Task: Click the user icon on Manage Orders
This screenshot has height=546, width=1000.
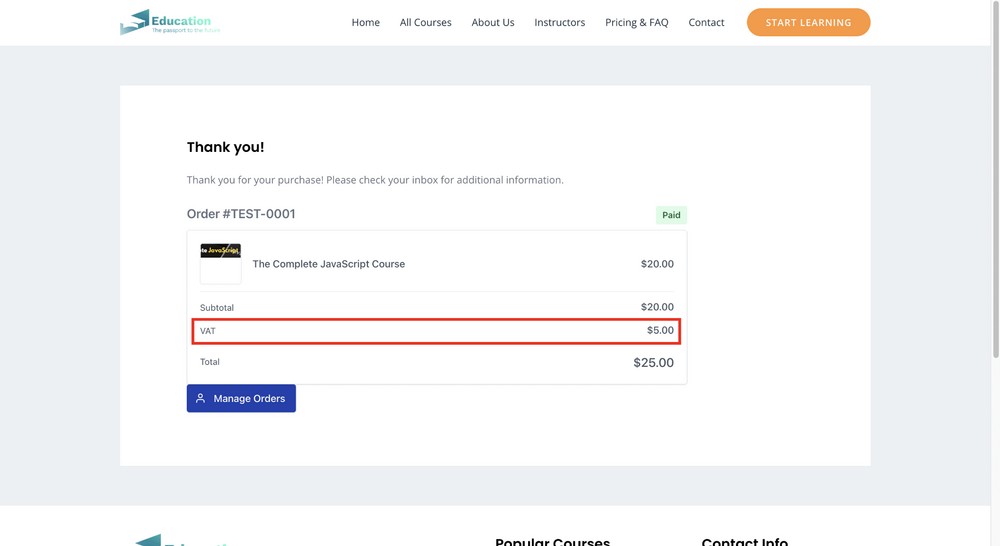Action: [201, 398]
